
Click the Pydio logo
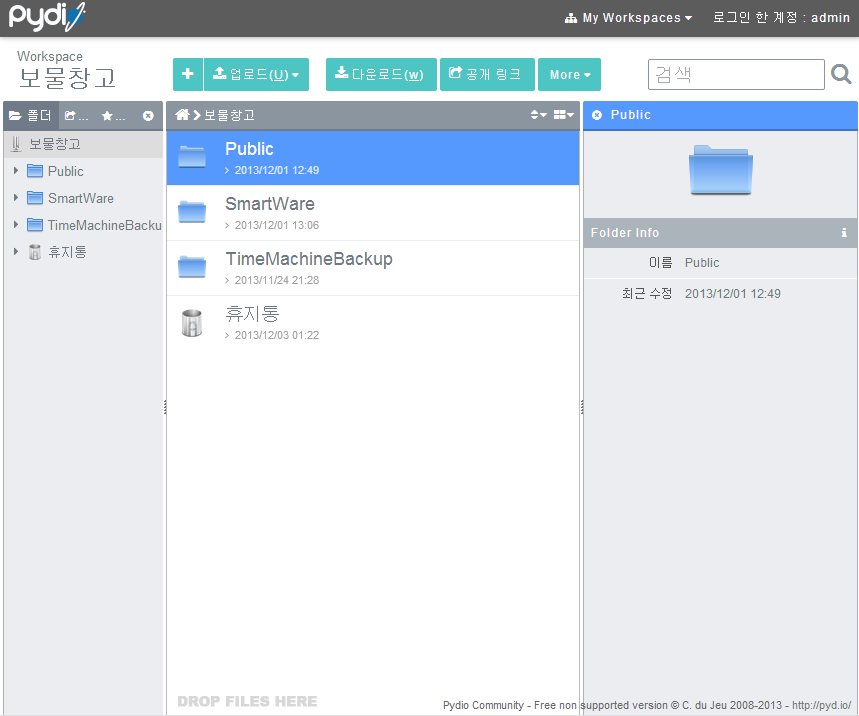pyautogui.click(x=47, y=18)
